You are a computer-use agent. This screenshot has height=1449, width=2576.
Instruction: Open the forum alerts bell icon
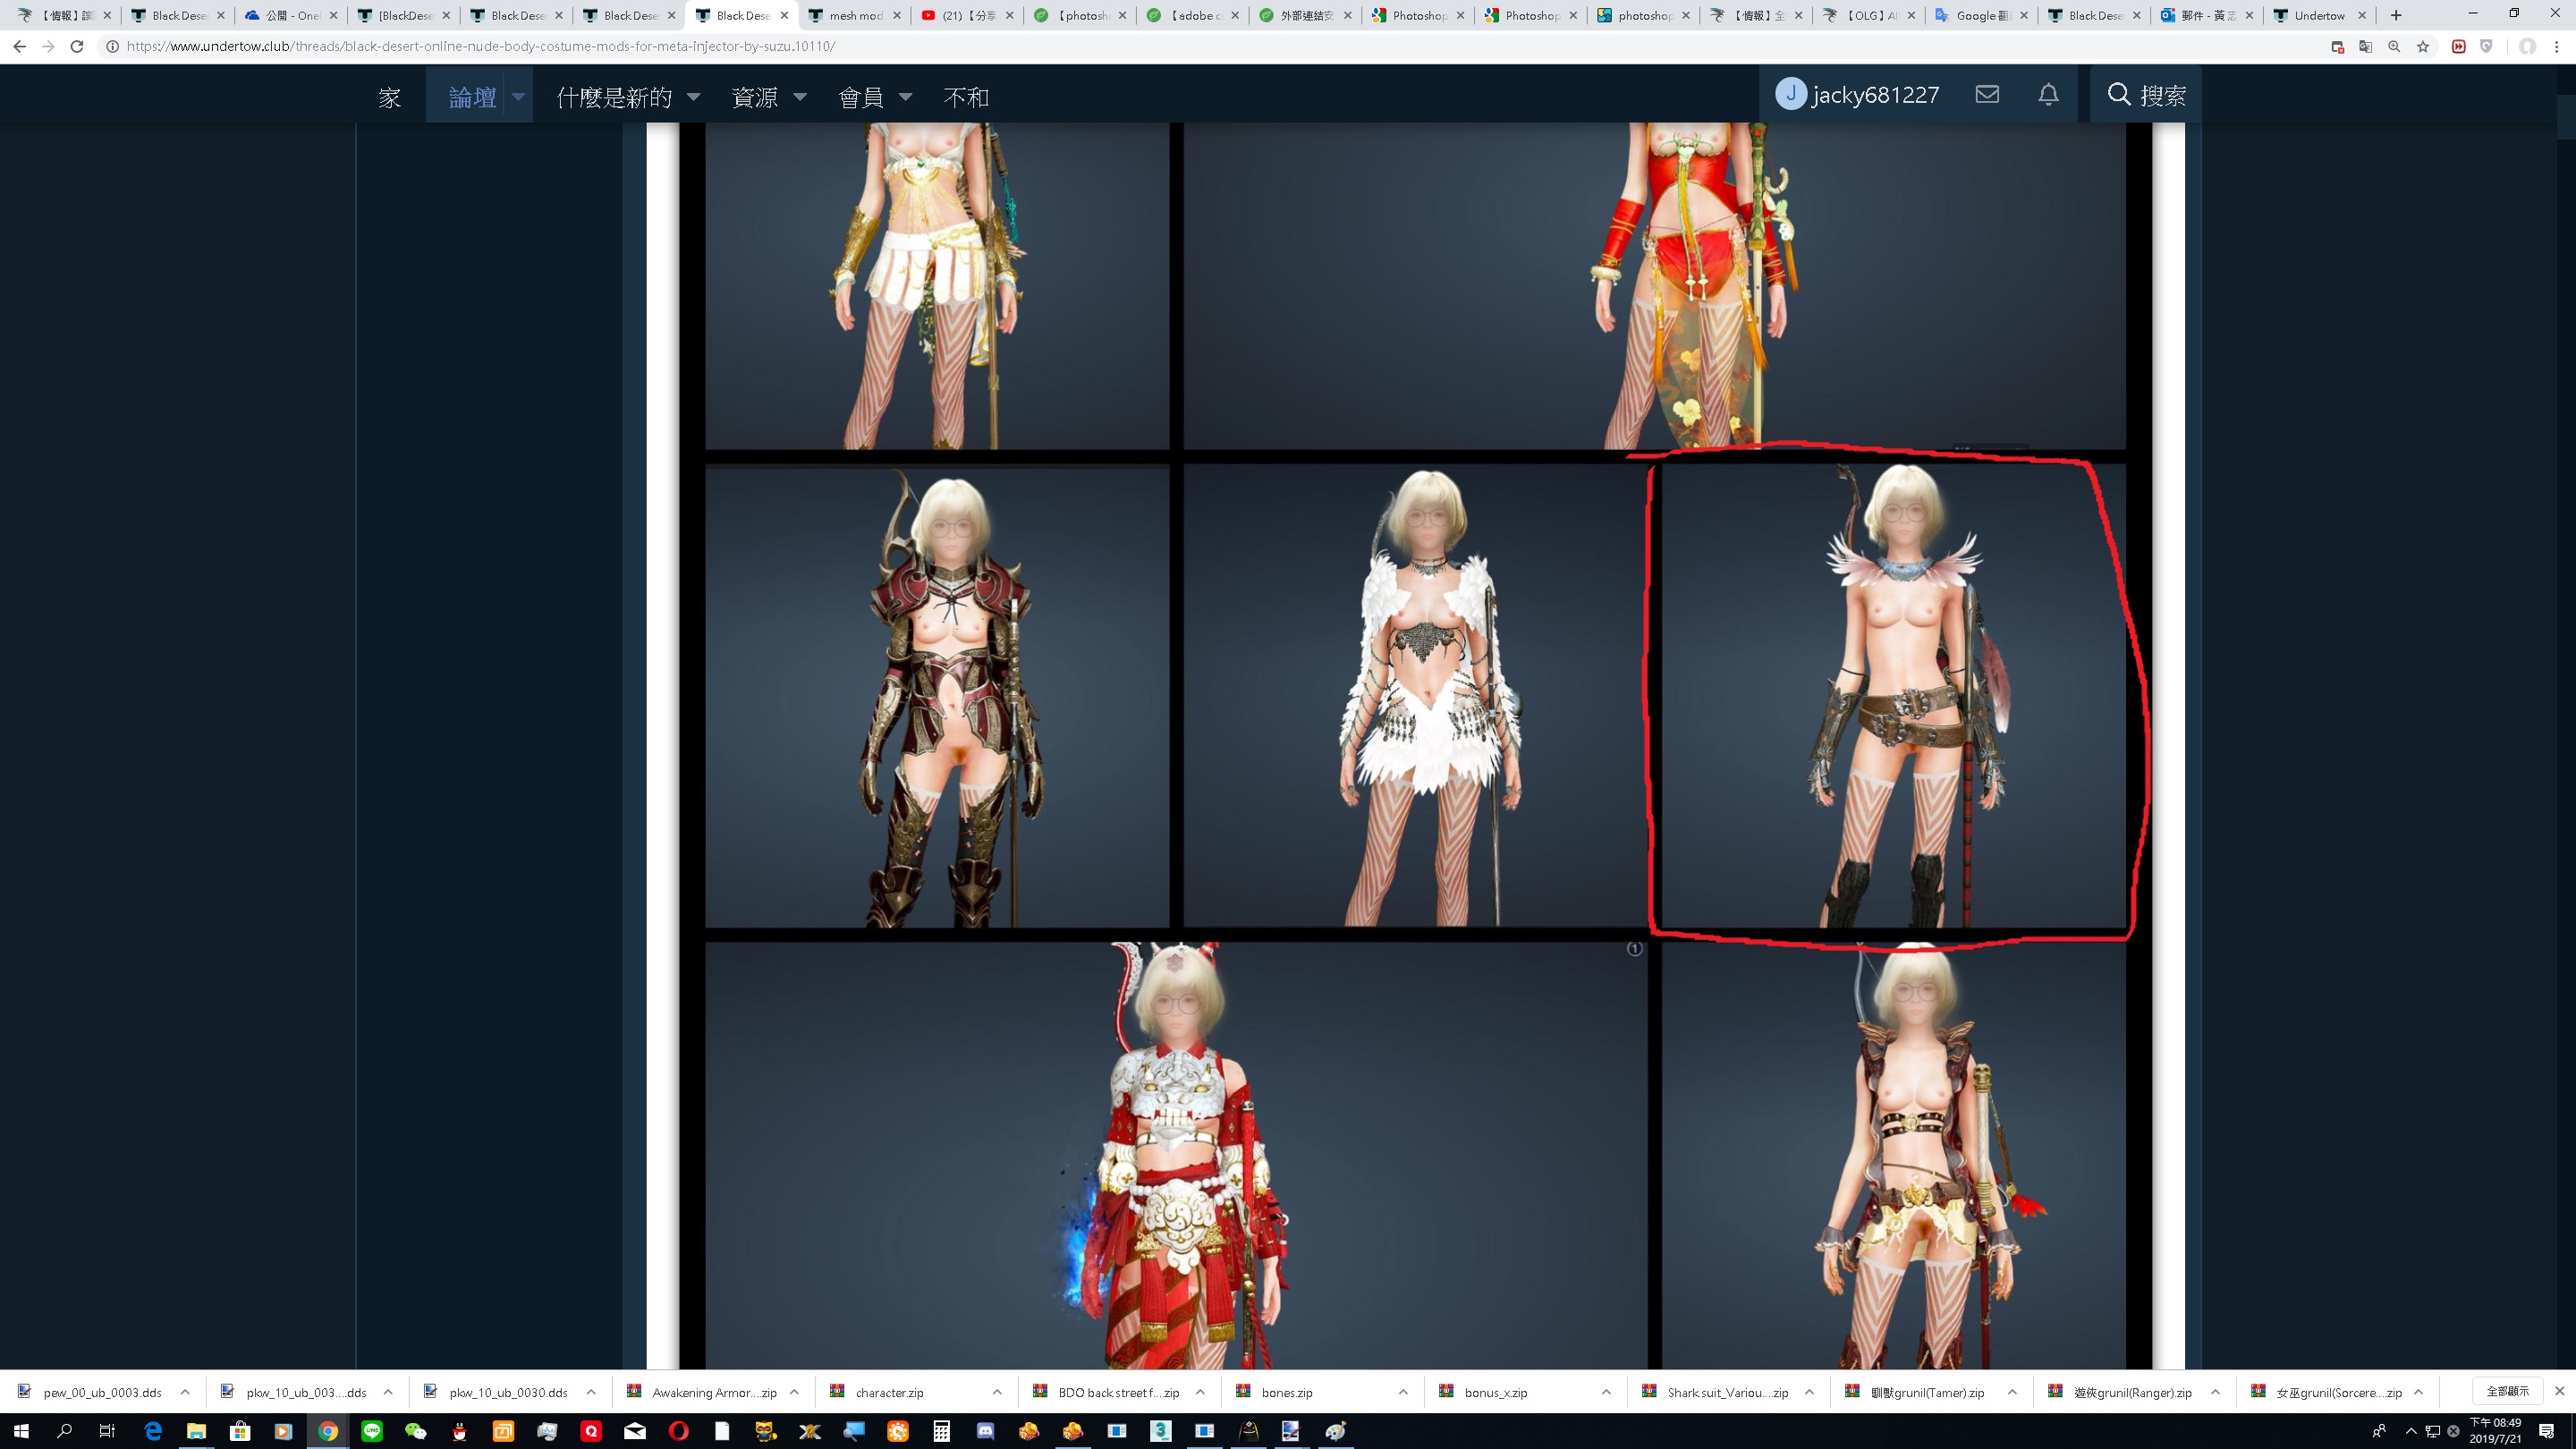click(2048, 94)
